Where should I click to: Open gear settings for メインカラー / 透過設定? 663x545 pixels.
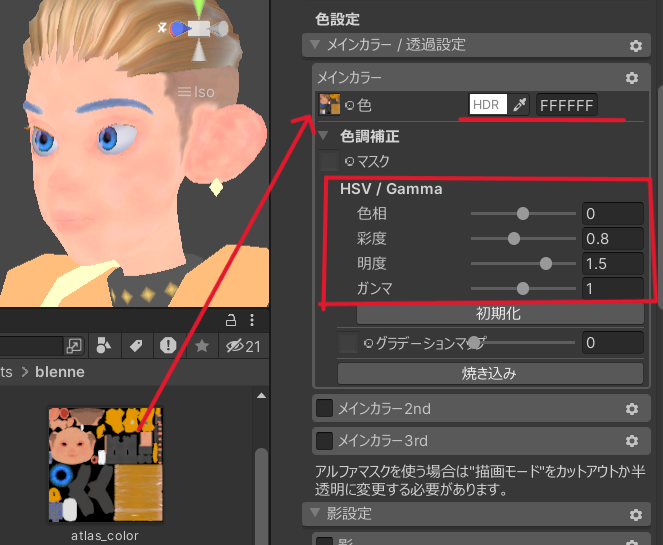click(x=635, y=46)
